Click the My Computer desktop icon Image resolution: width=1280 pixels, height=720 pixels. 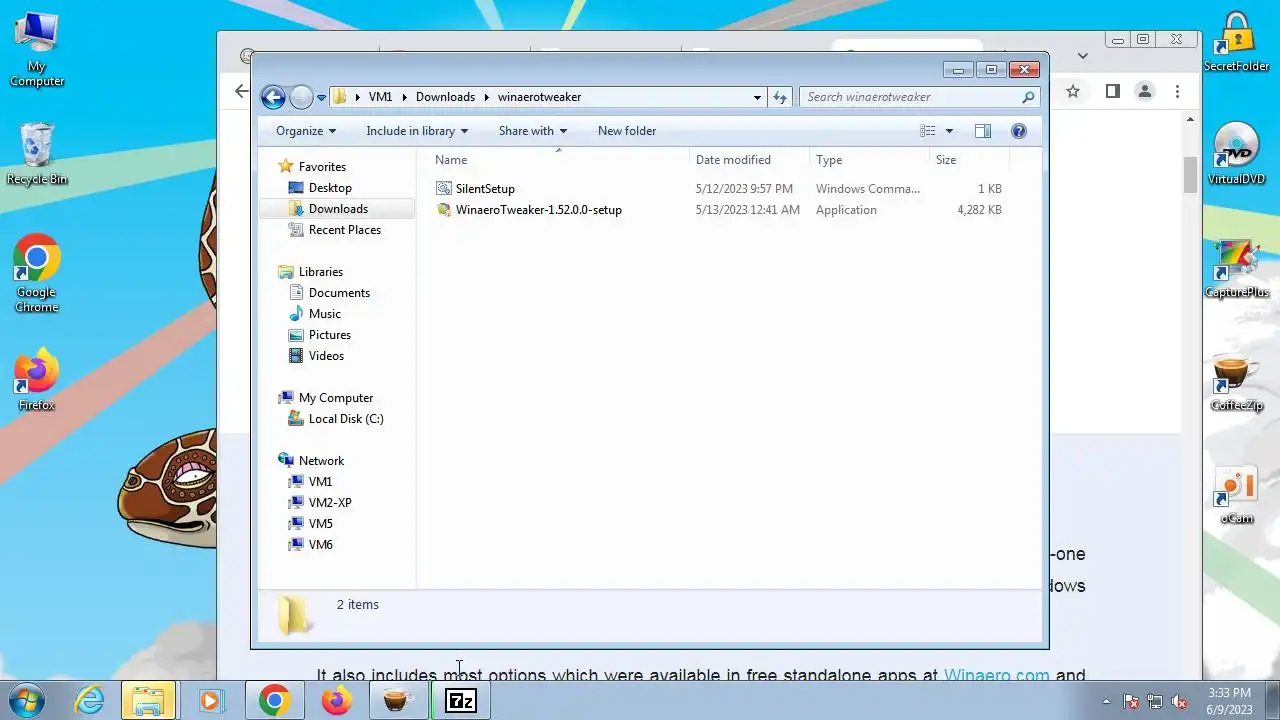37,50
